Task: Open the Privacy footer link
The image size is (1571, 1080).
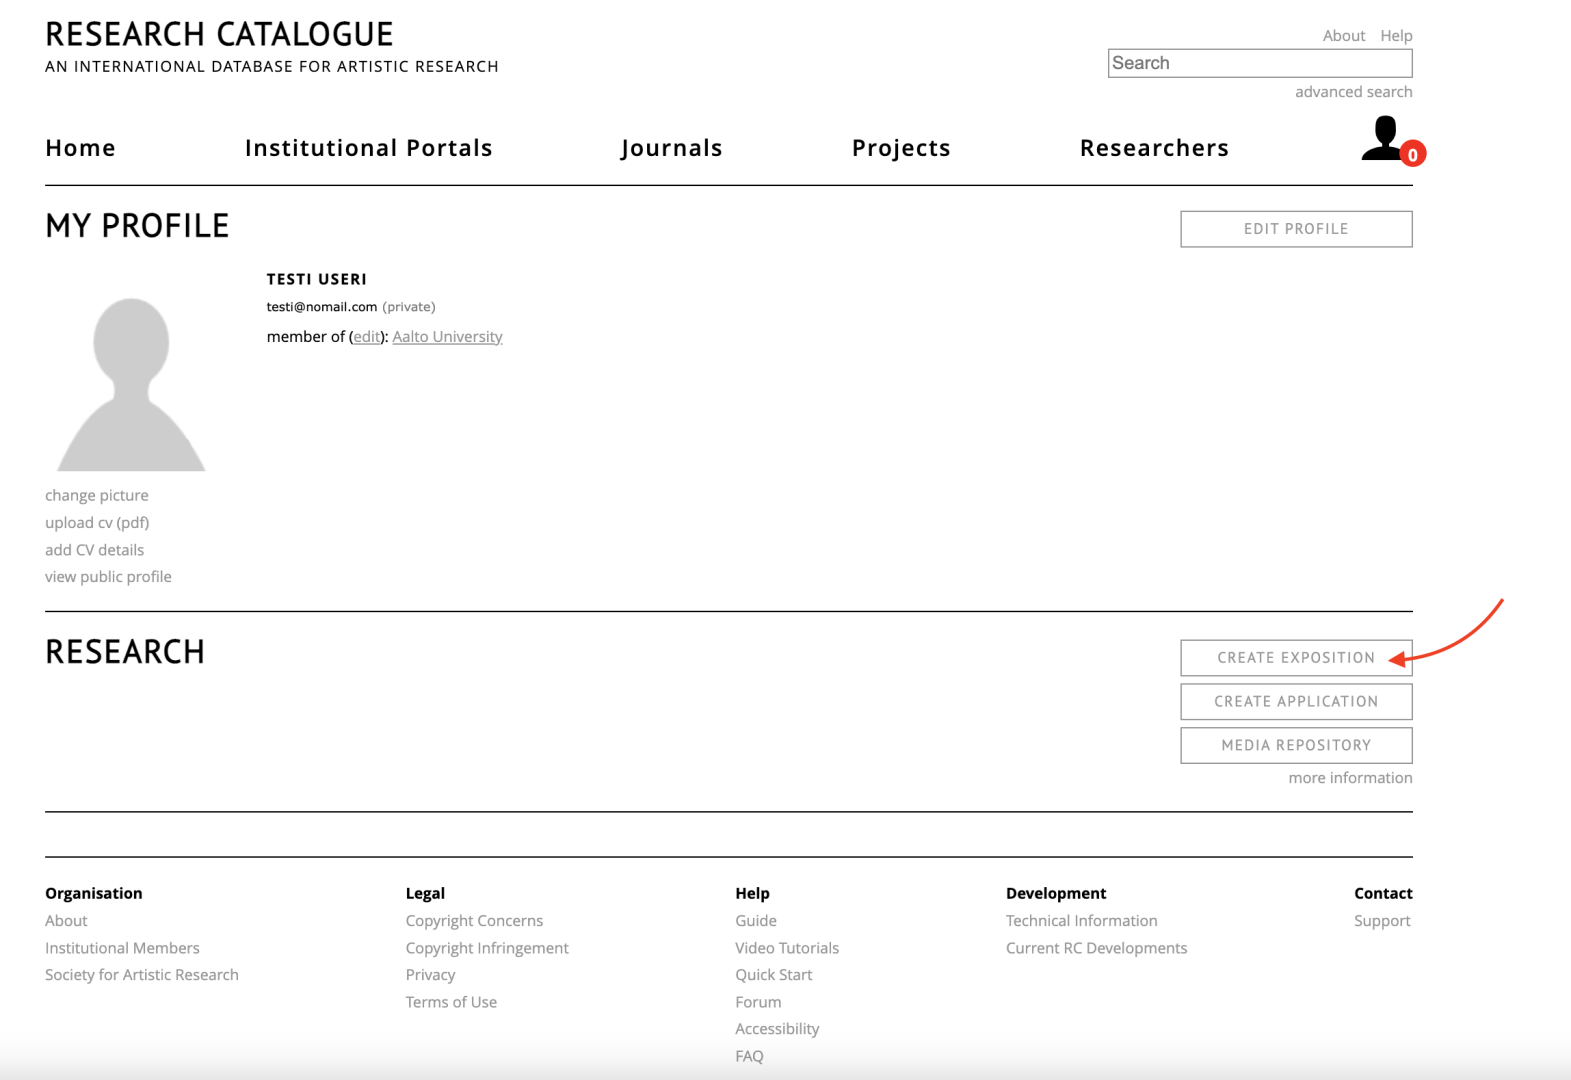Action: [430, 975]
